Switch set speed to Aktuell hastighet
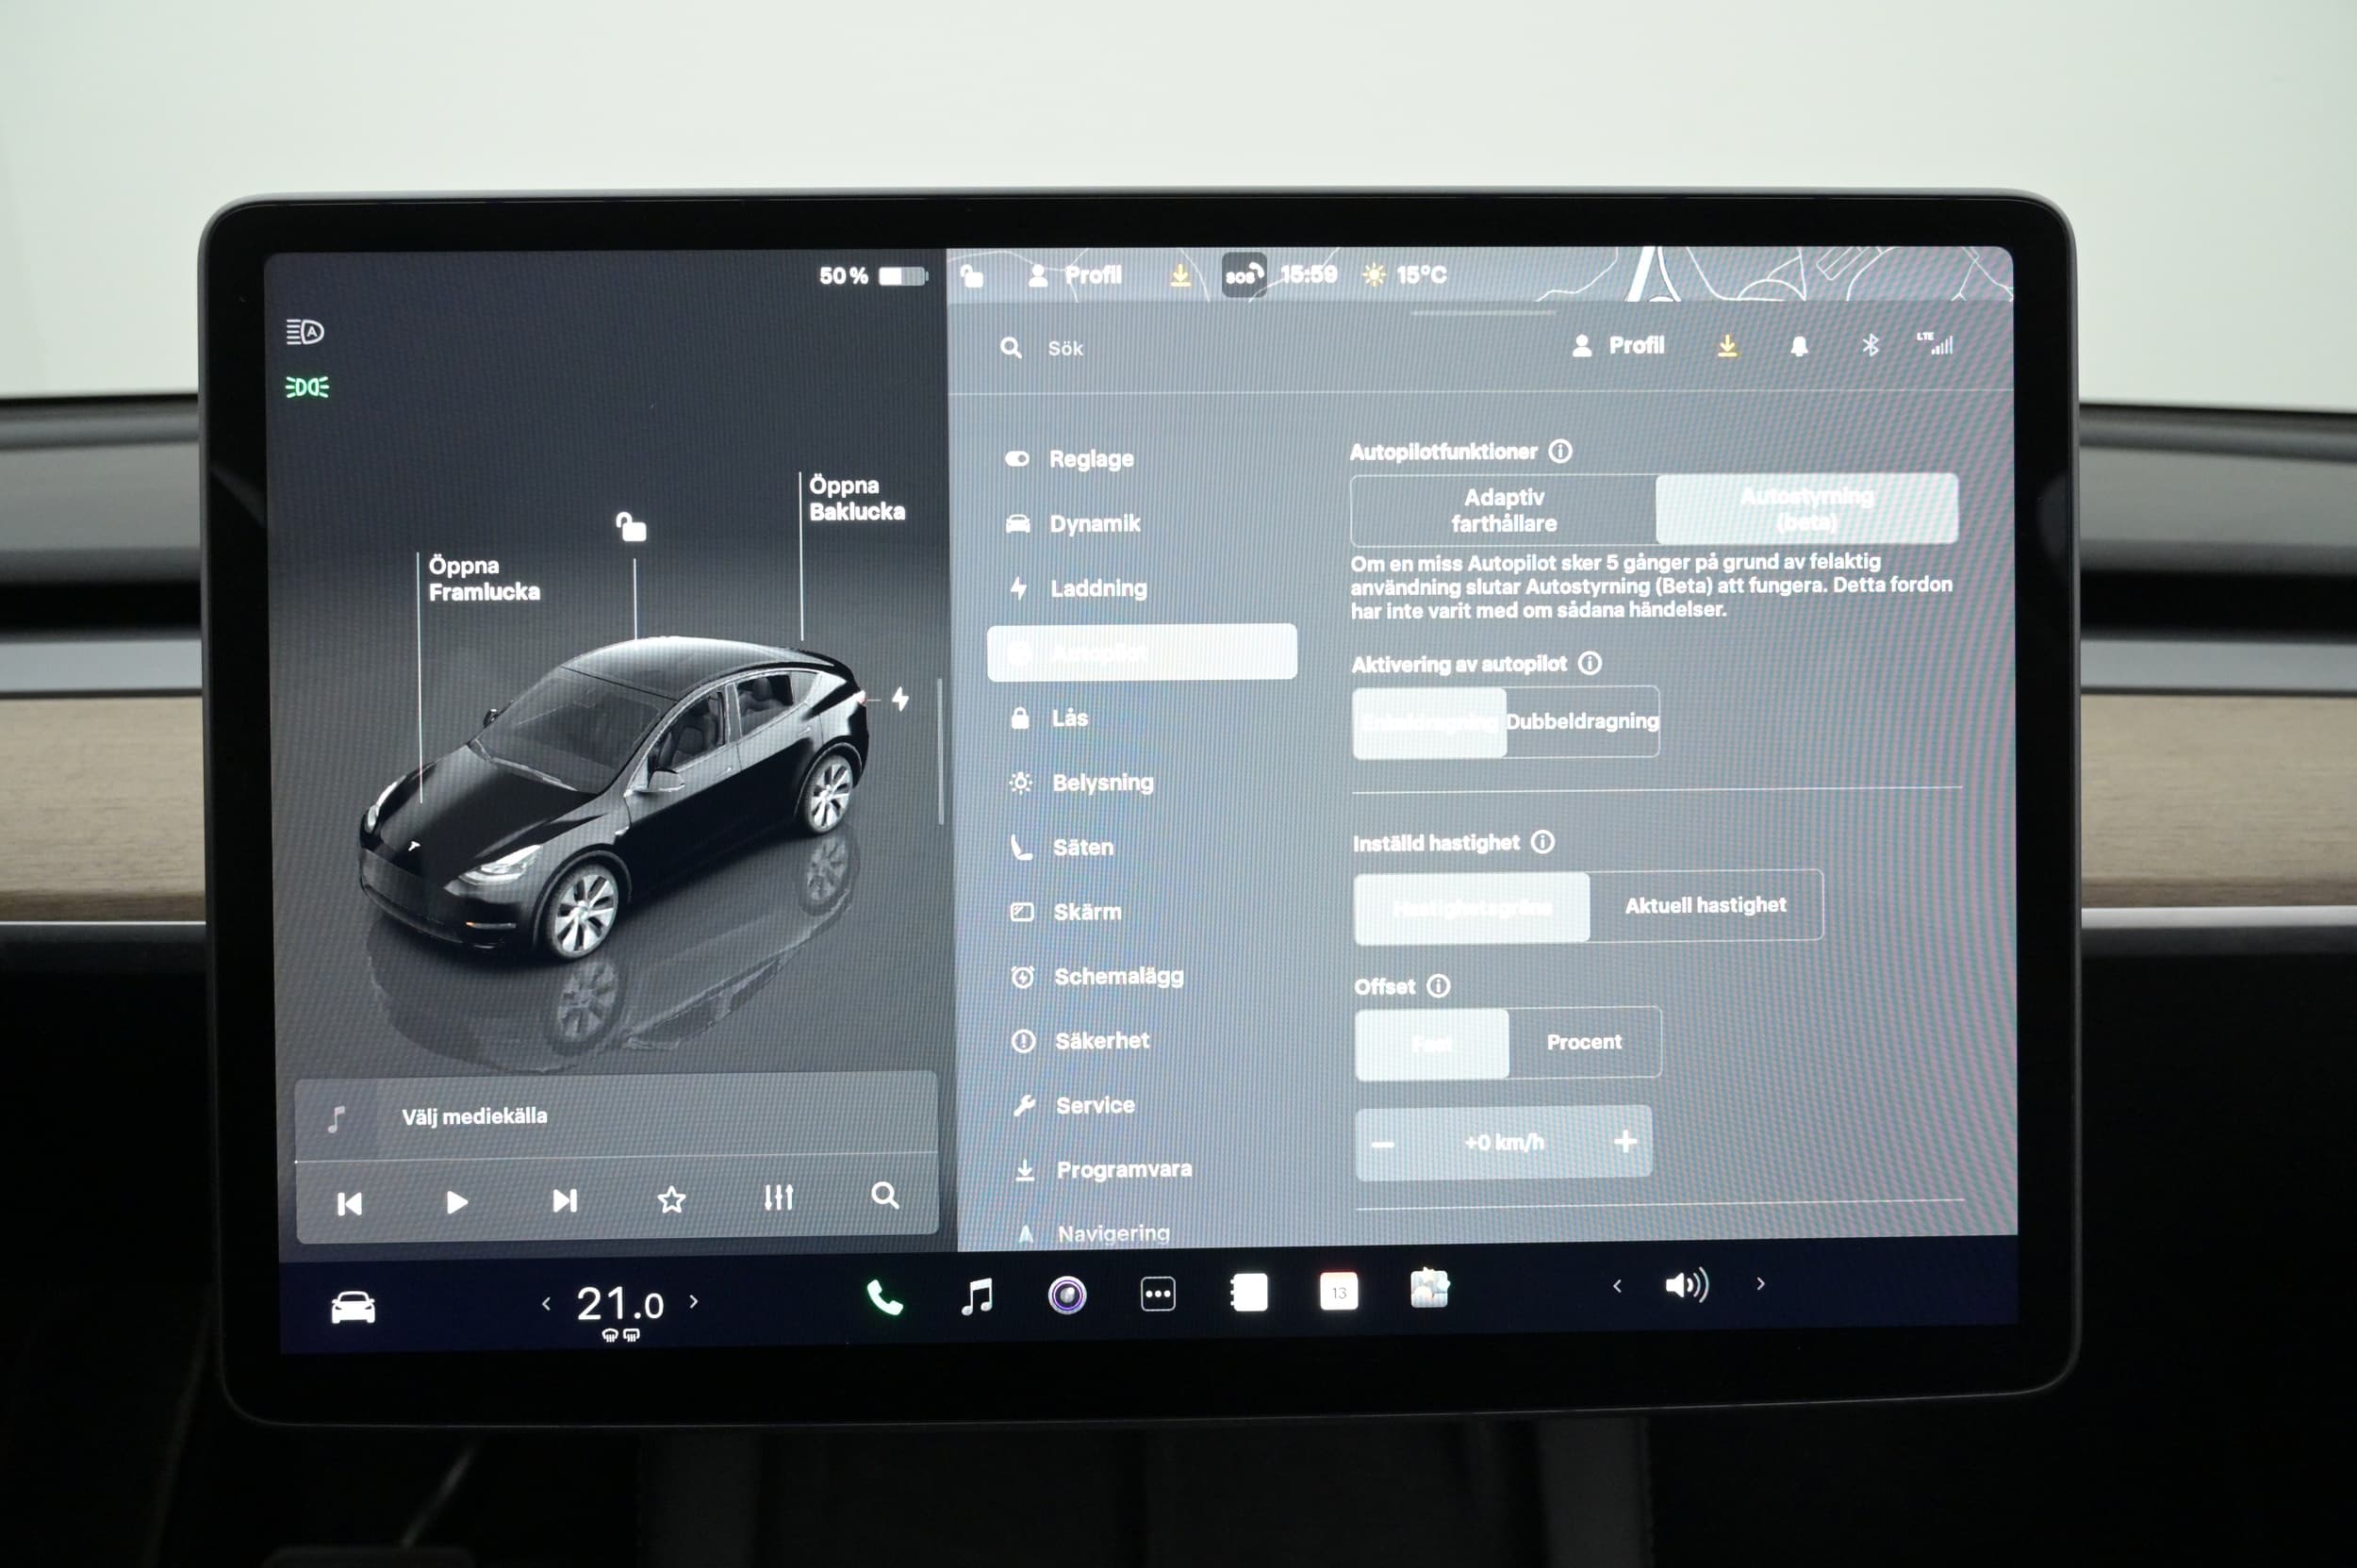This screenshot has width=2357, height=1568. [1705, 905]
